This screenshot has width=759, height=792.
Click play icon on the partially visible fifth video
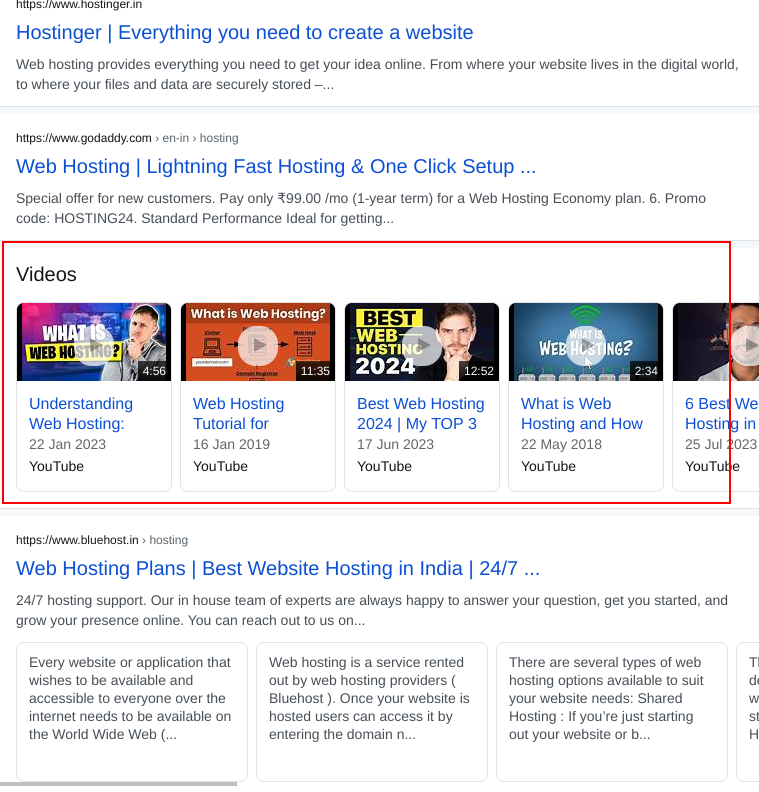pos(747,344)
